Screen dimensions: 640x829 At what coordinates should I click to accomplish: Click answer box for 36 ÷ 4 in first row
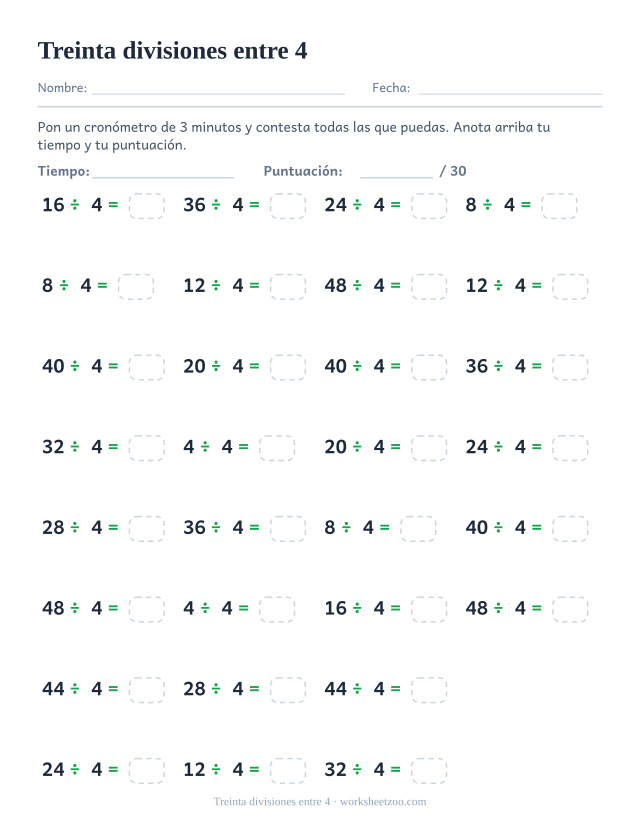pyautogui.click(x=287, y=206)
